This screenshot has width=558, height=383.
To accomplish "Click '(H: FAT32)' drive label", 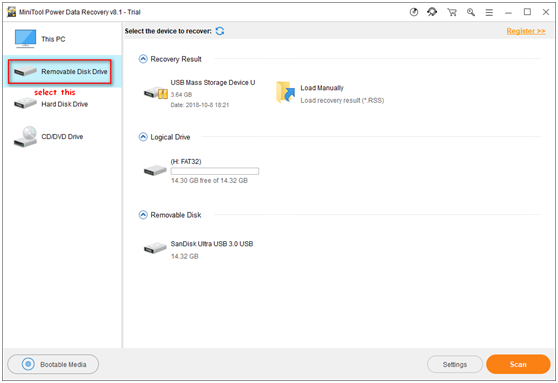I will point(186,161).
